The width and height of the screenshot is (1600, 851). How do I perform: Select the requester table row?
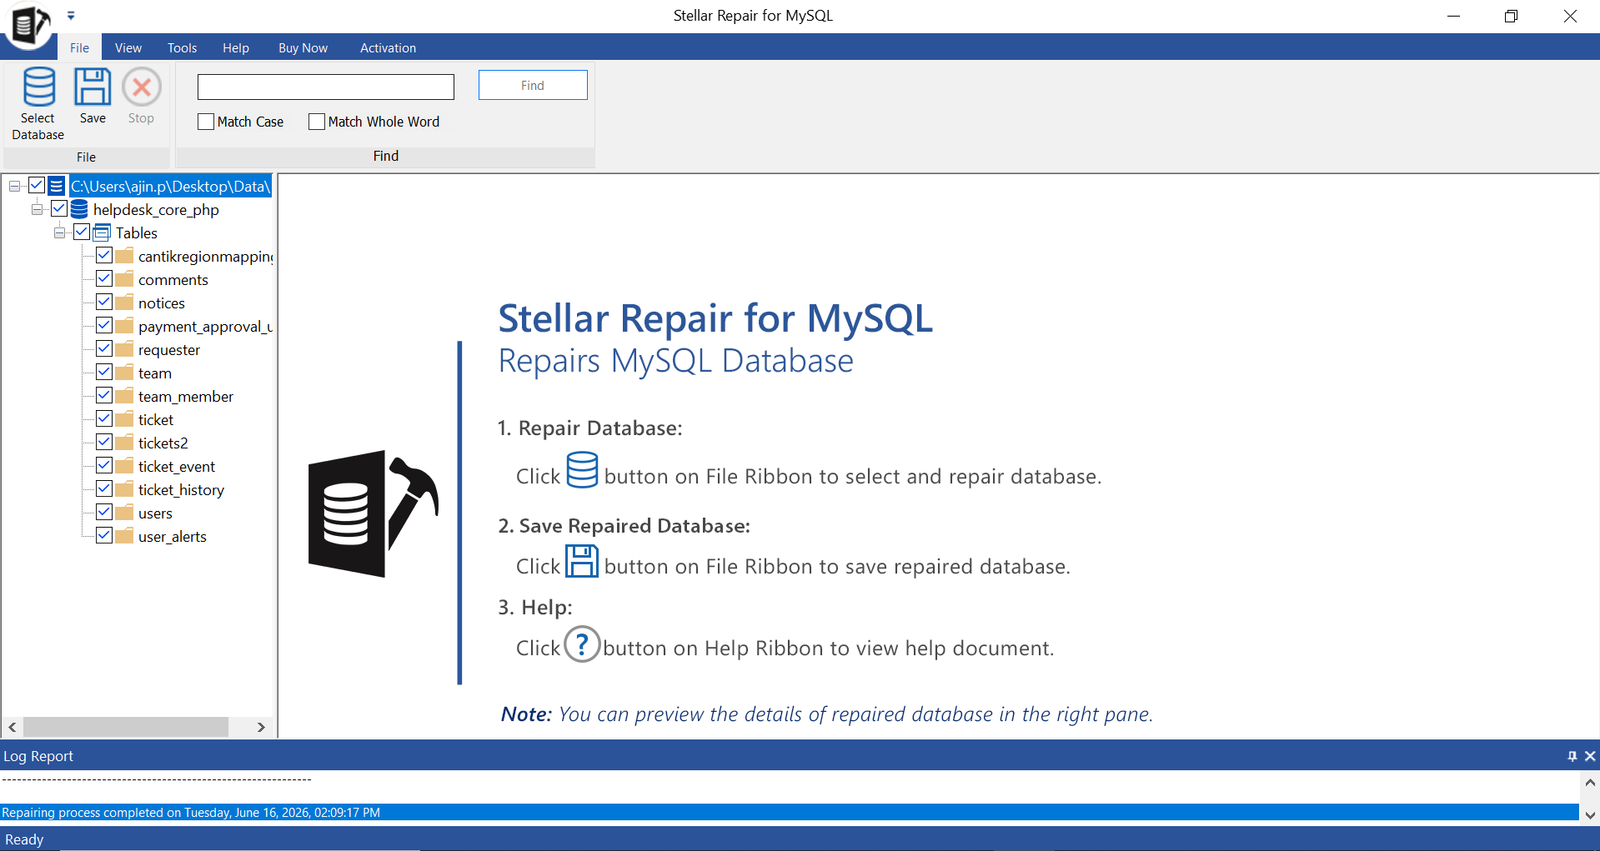(x=169, y=350)
